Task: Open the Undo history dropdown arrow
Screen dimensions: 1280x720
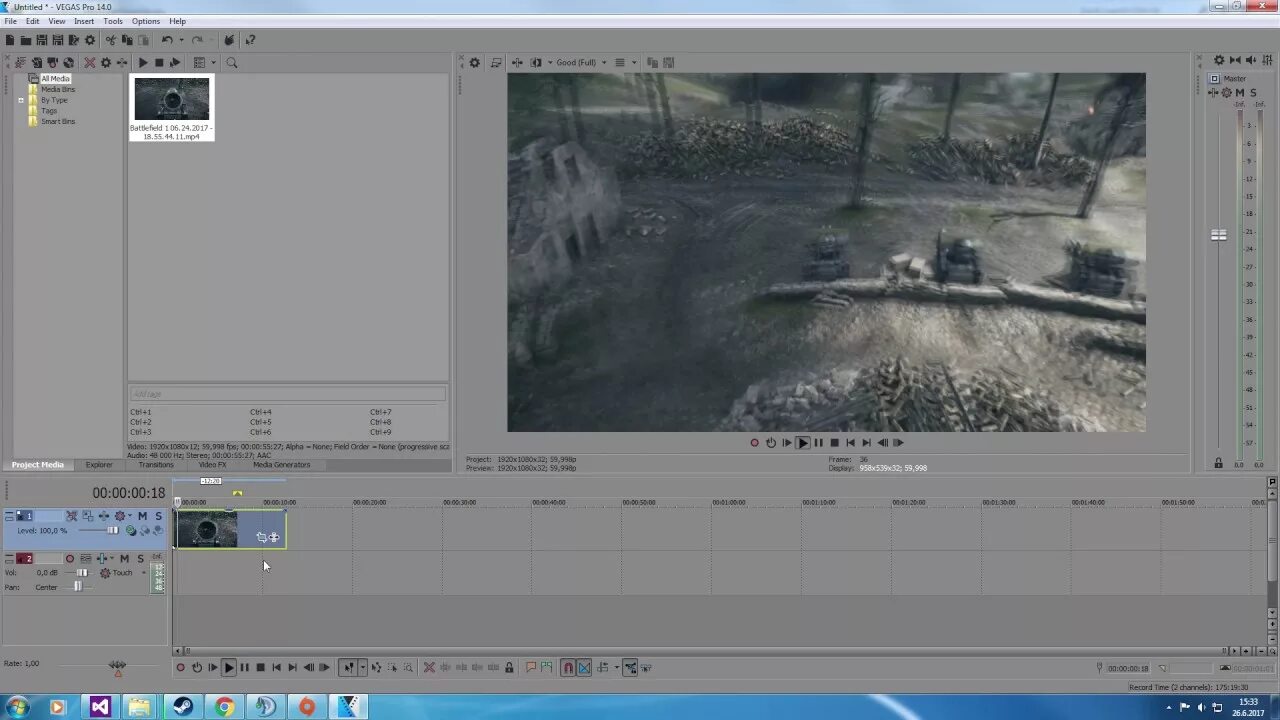Action: coord(181,40)
